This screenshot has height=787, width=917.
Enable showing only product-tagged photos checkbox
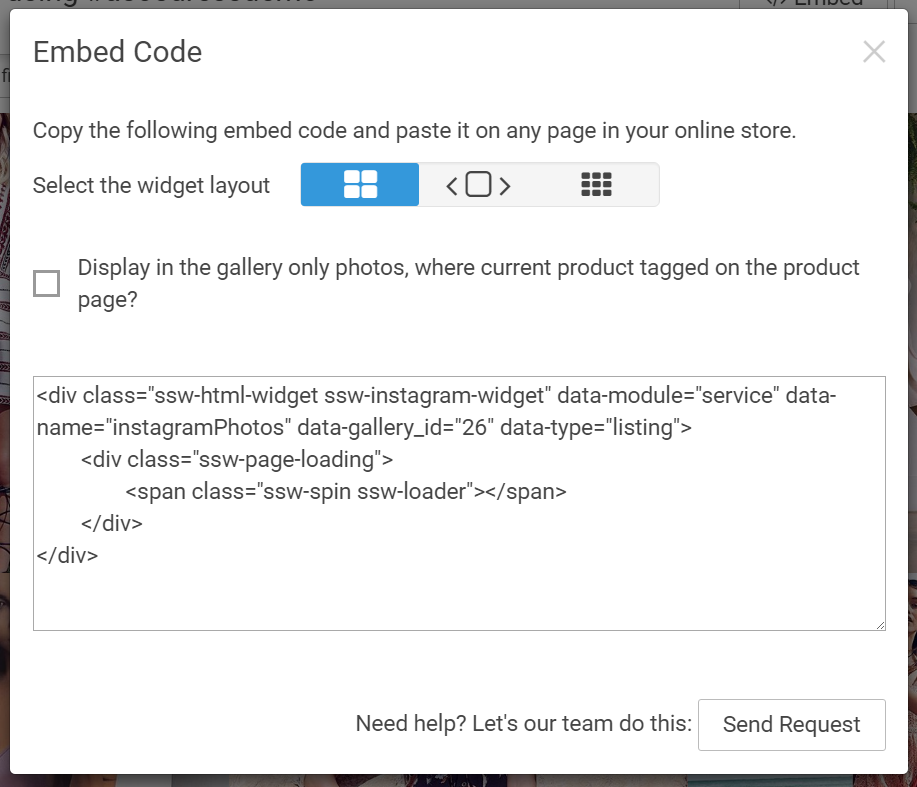[x=47, y=284]
